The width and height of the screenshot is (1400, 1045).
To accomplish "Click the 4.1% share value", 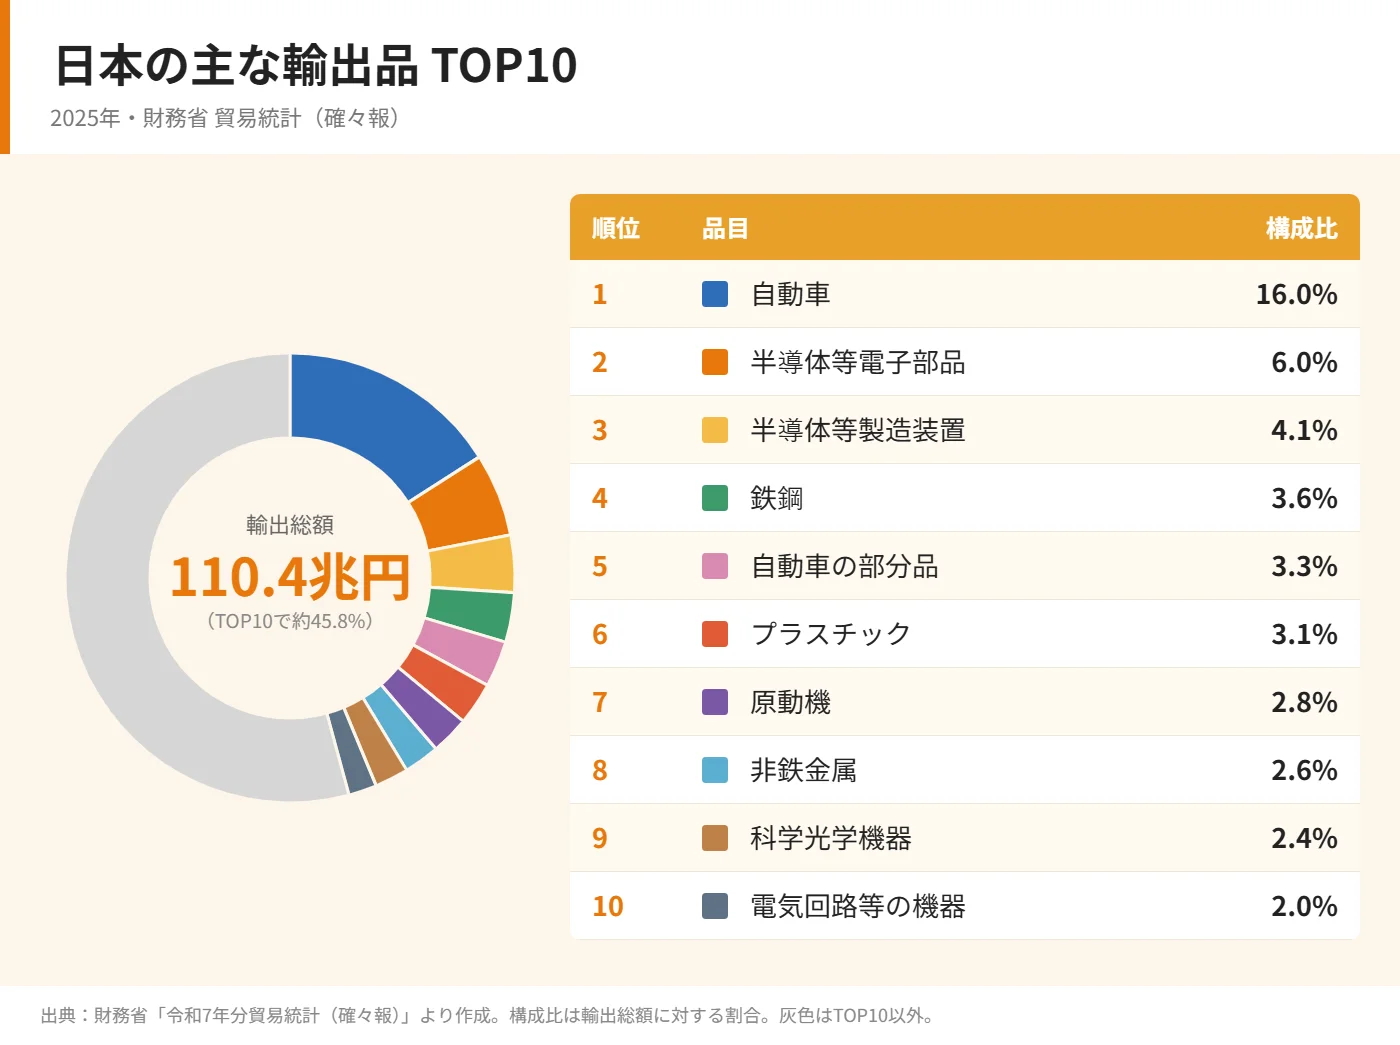I will coord(1305,430).
